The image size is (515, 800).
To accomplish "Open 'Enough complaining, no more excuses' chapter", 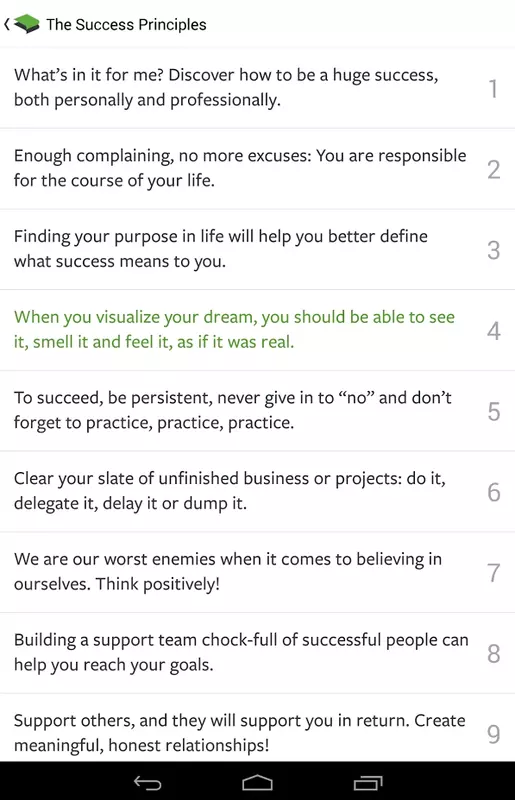I will pyautogui.click(x=257, y=168).
